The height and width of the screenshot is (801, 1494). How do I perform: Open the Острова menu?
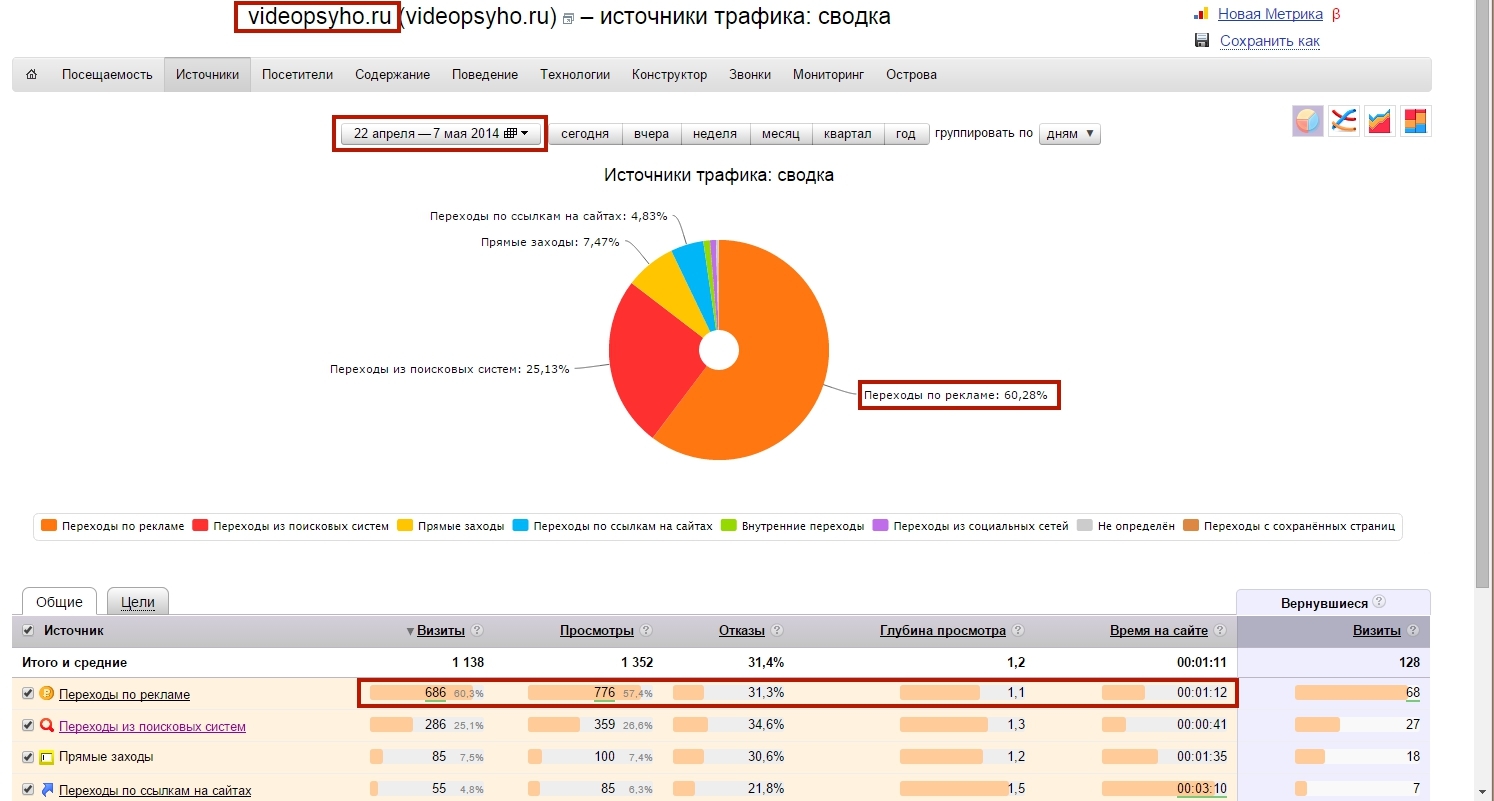(911, 75)
